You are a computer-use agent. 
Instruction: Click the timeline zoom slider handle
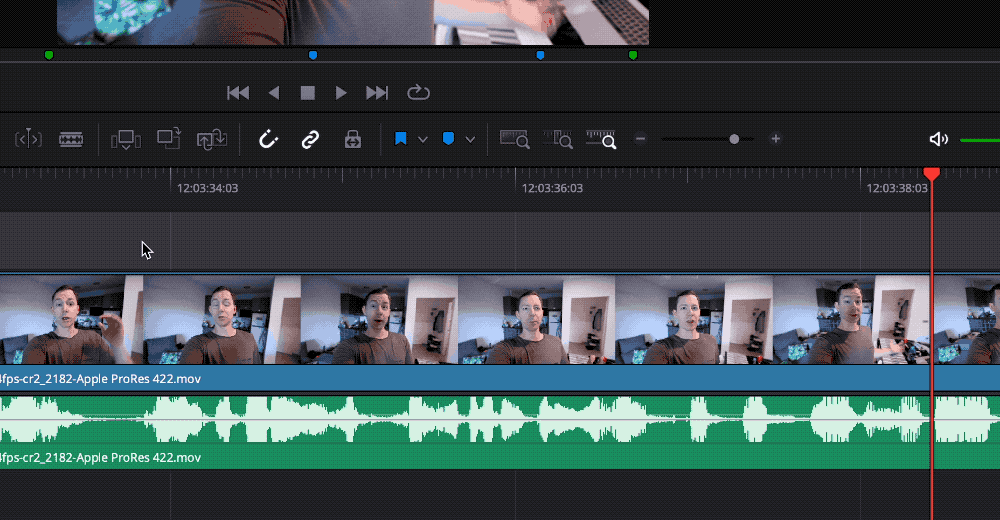[734, 138]
